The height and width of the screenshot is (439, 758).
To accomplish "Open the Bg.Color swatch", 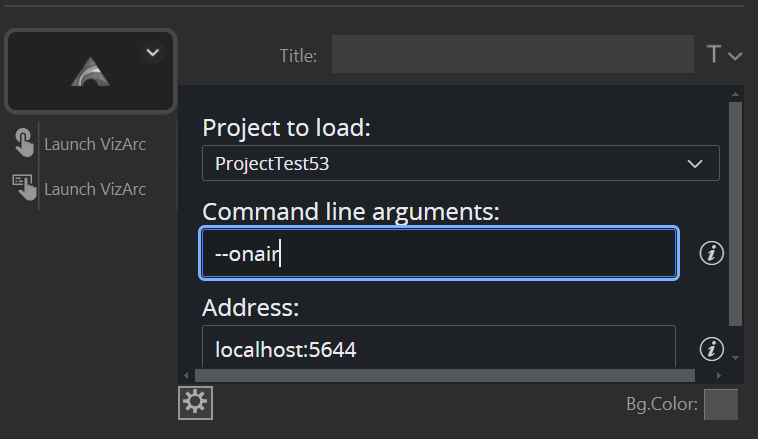I will [x=721, y=405].
